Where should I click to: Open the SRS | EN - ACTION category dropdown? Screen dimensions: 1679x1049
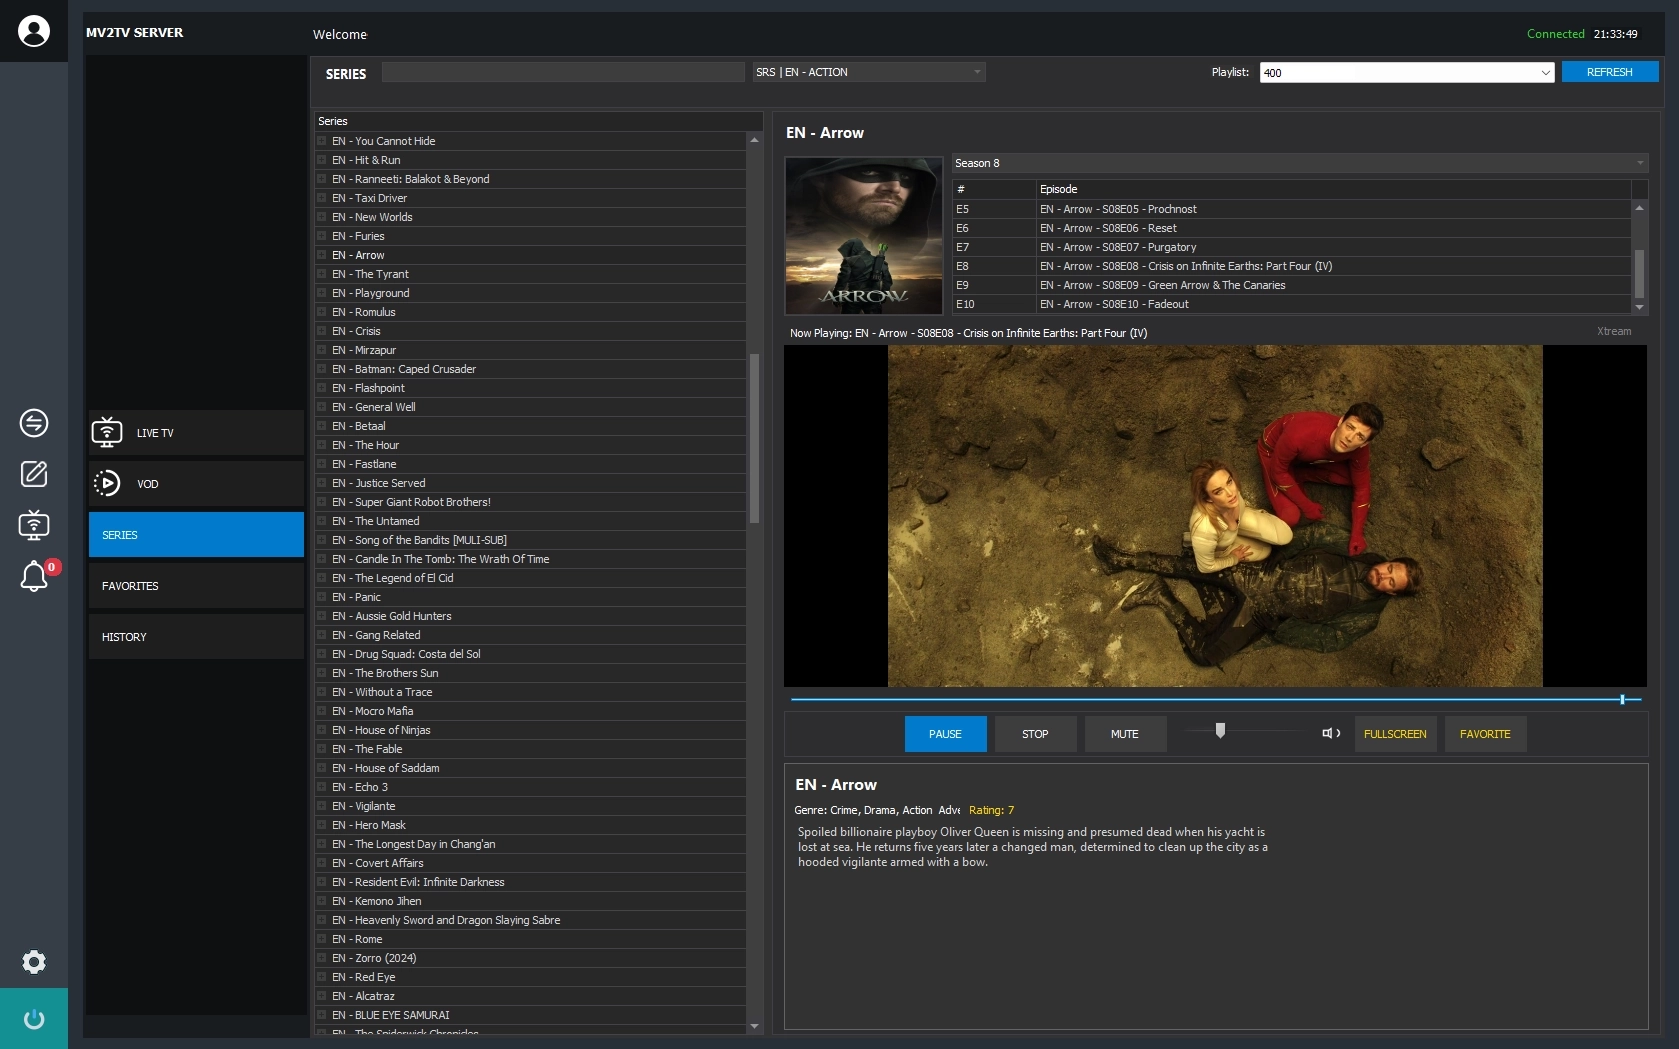869,72
